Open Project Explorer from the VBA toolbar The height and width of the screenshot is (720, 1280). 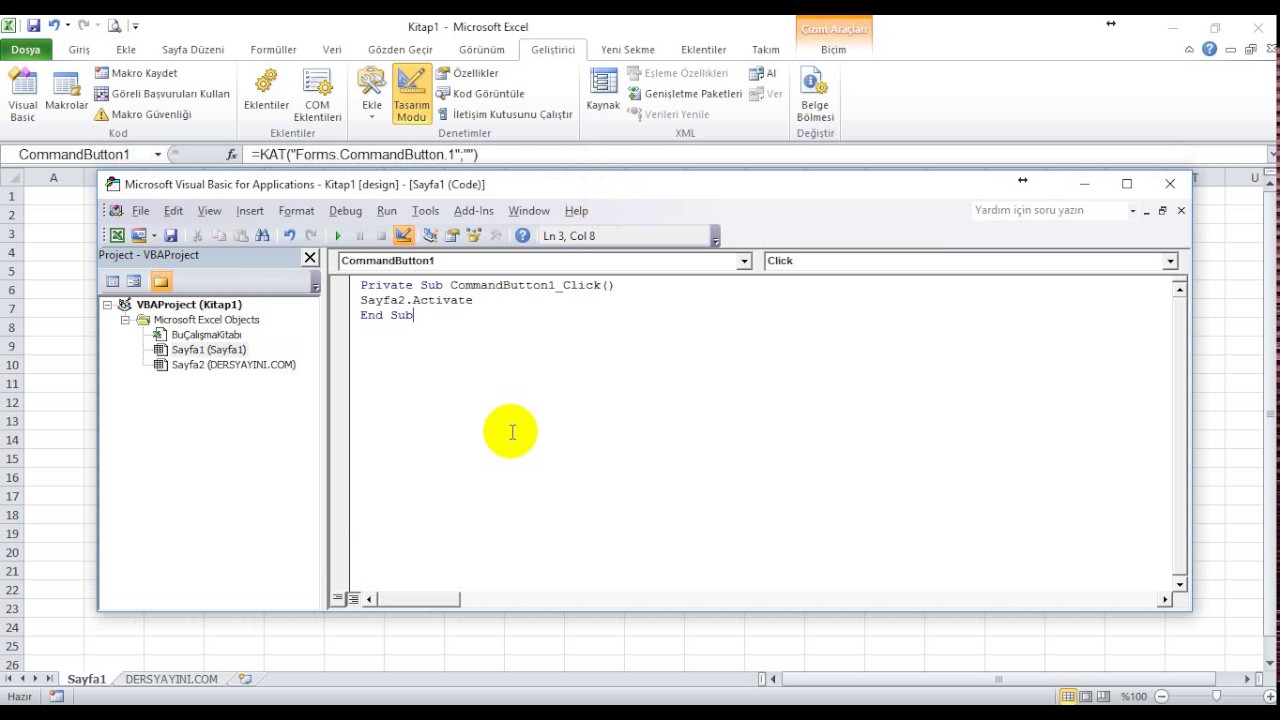point(430,236)
